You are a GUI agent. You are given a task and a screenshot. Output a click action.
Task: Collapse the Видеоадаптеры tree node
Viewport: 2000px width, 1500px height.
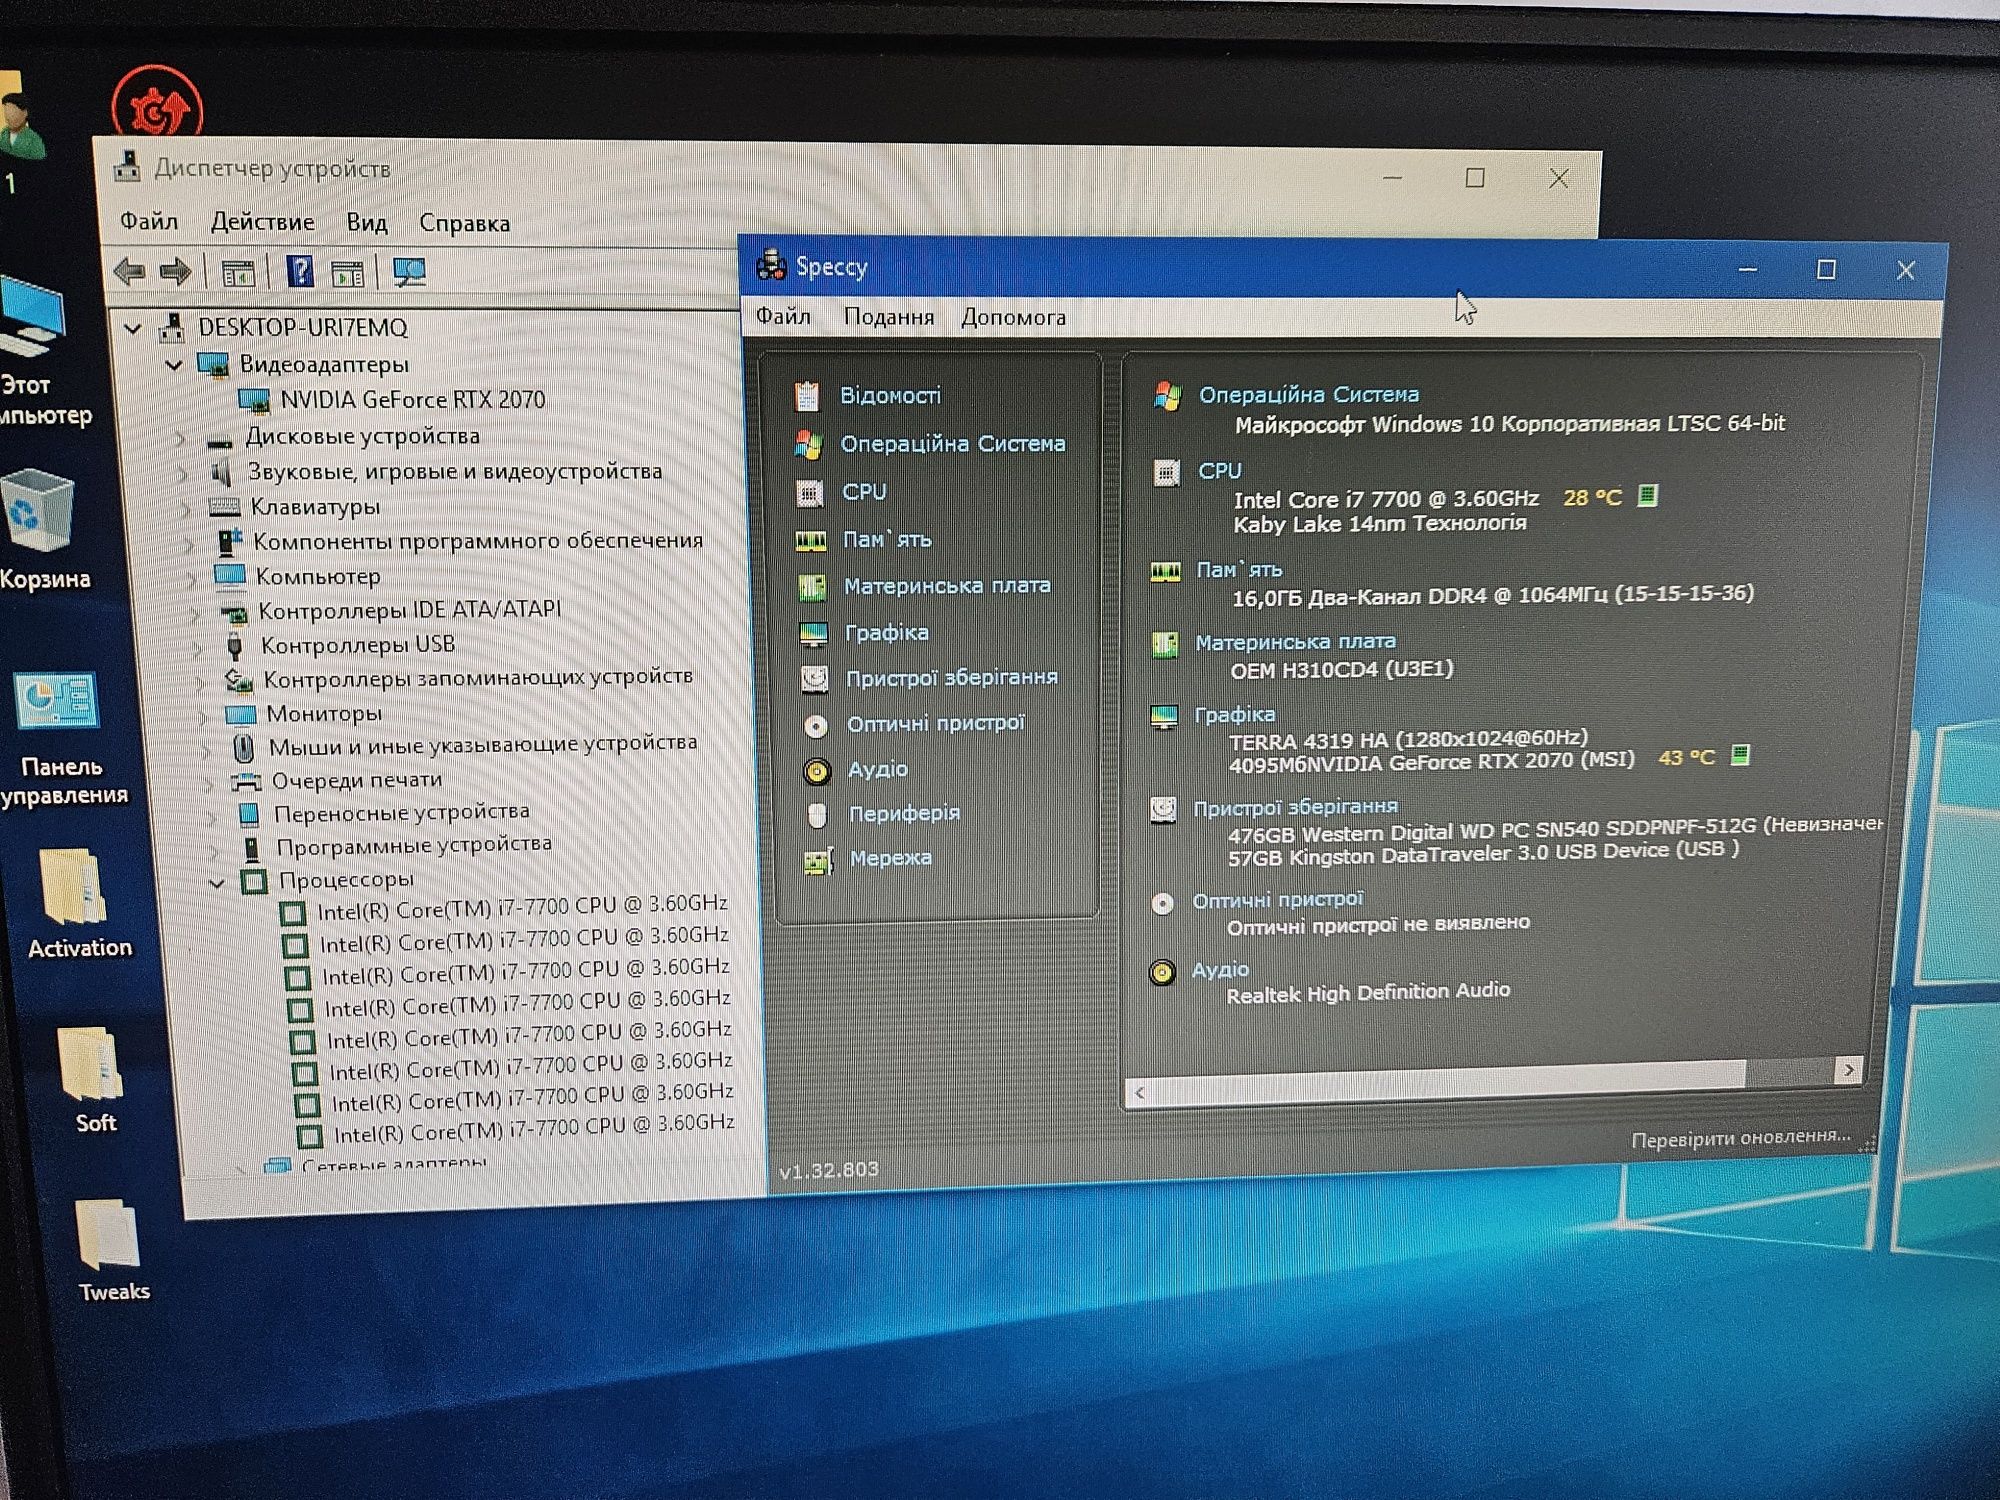point(174,365)
